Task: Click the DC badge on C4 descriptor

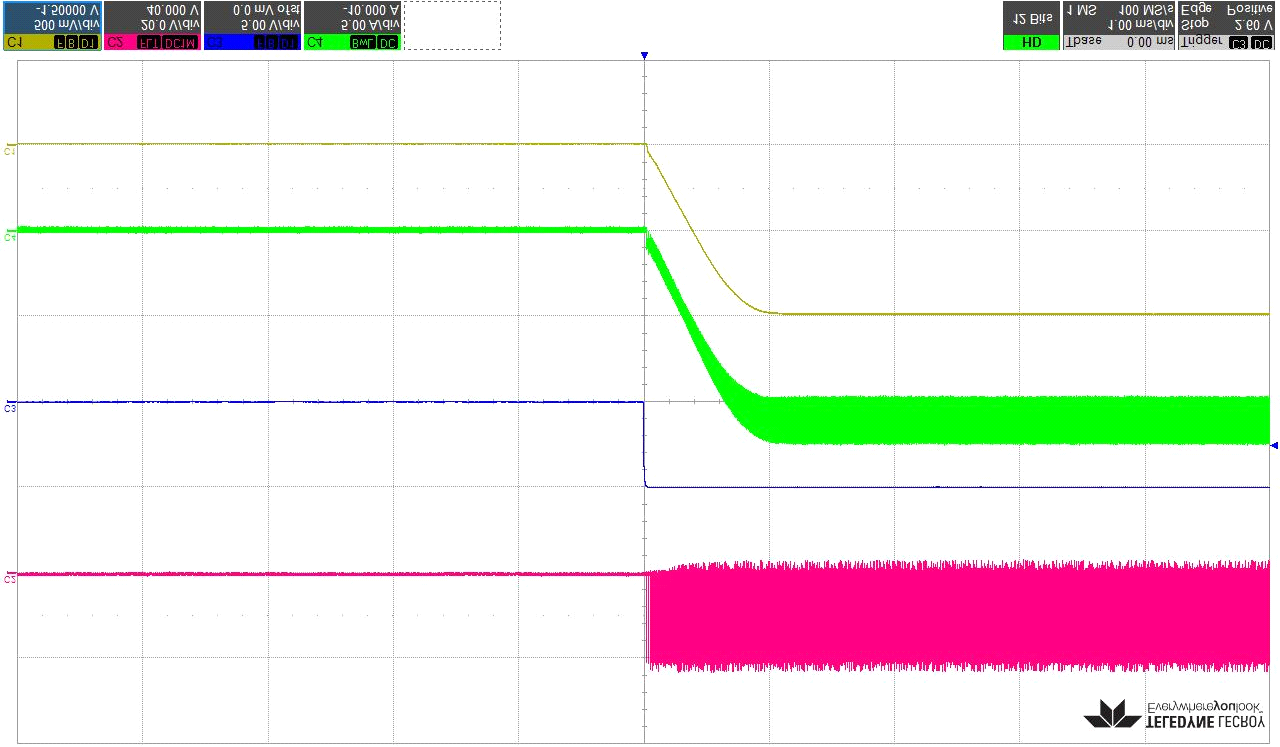Action: (x=386, y=43)
